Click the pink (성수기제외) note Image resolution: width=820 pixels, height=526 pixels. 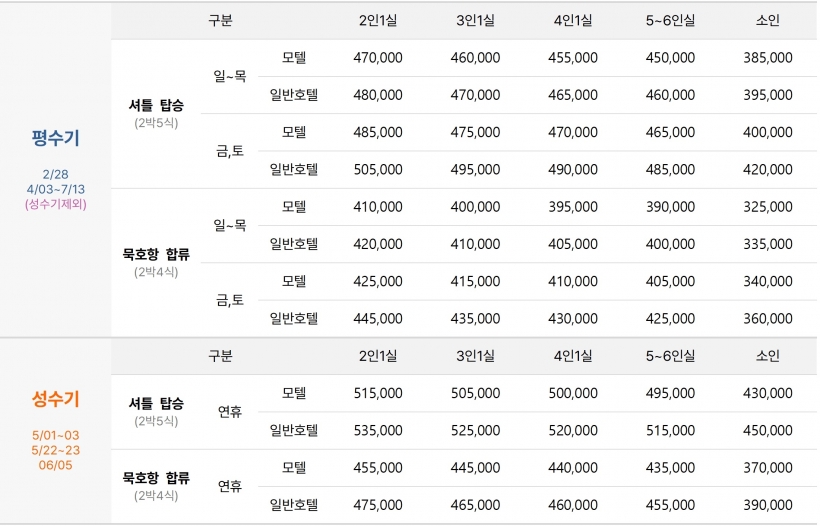pyautogui.click(x=55, y=204)
